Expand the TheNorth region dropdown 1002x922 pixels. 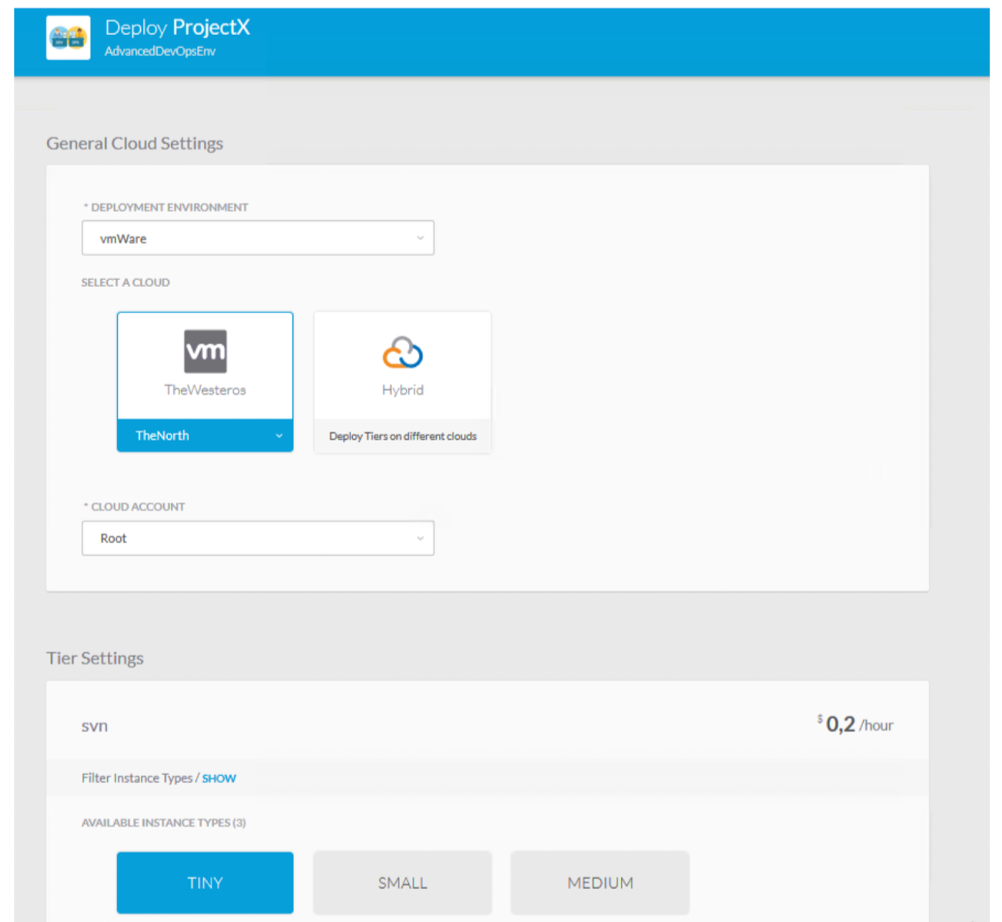[x=205, y=436]
